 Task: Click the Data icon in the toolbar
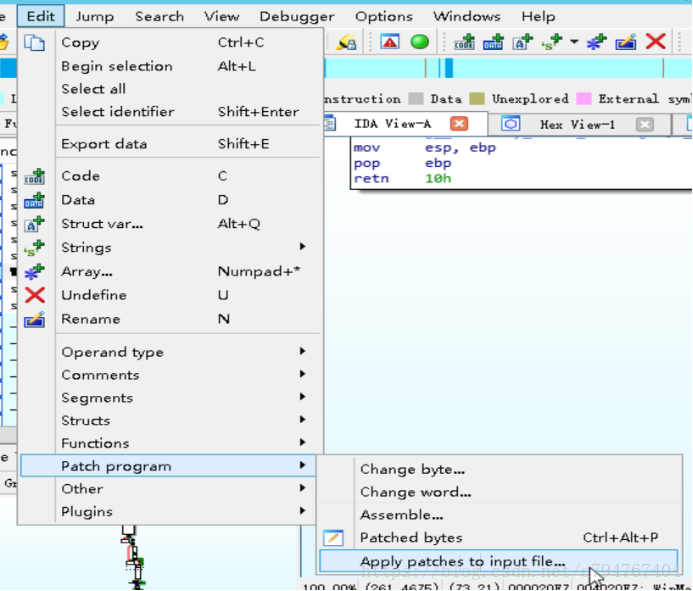493,42
